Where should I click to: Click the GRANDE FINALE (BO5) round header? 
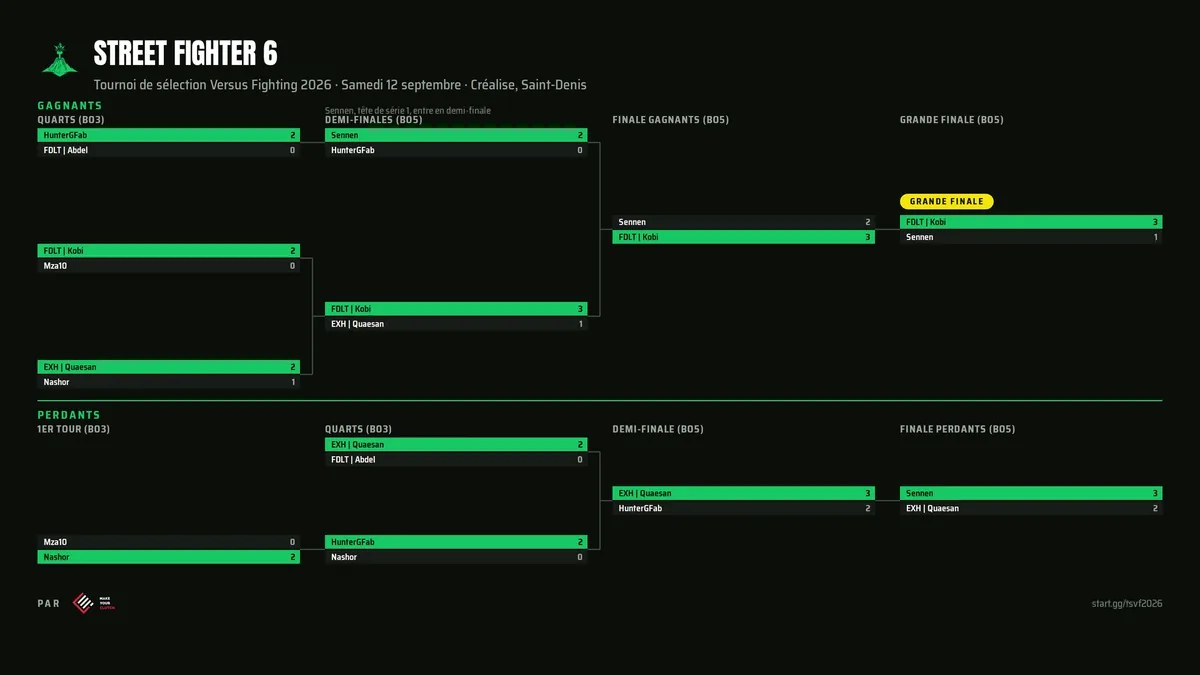pyautogui.click(x=951, y=120)
